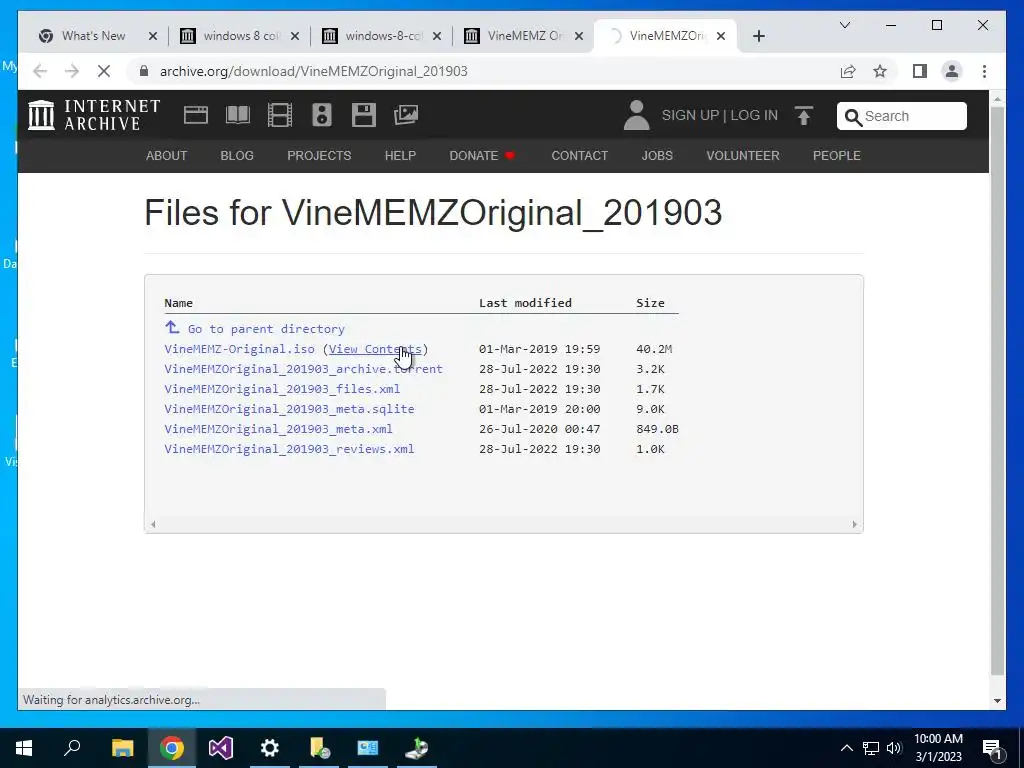1024x768 pixels.
Task: Click the page vertical scrollbar
Action: (x=997, y=392)
